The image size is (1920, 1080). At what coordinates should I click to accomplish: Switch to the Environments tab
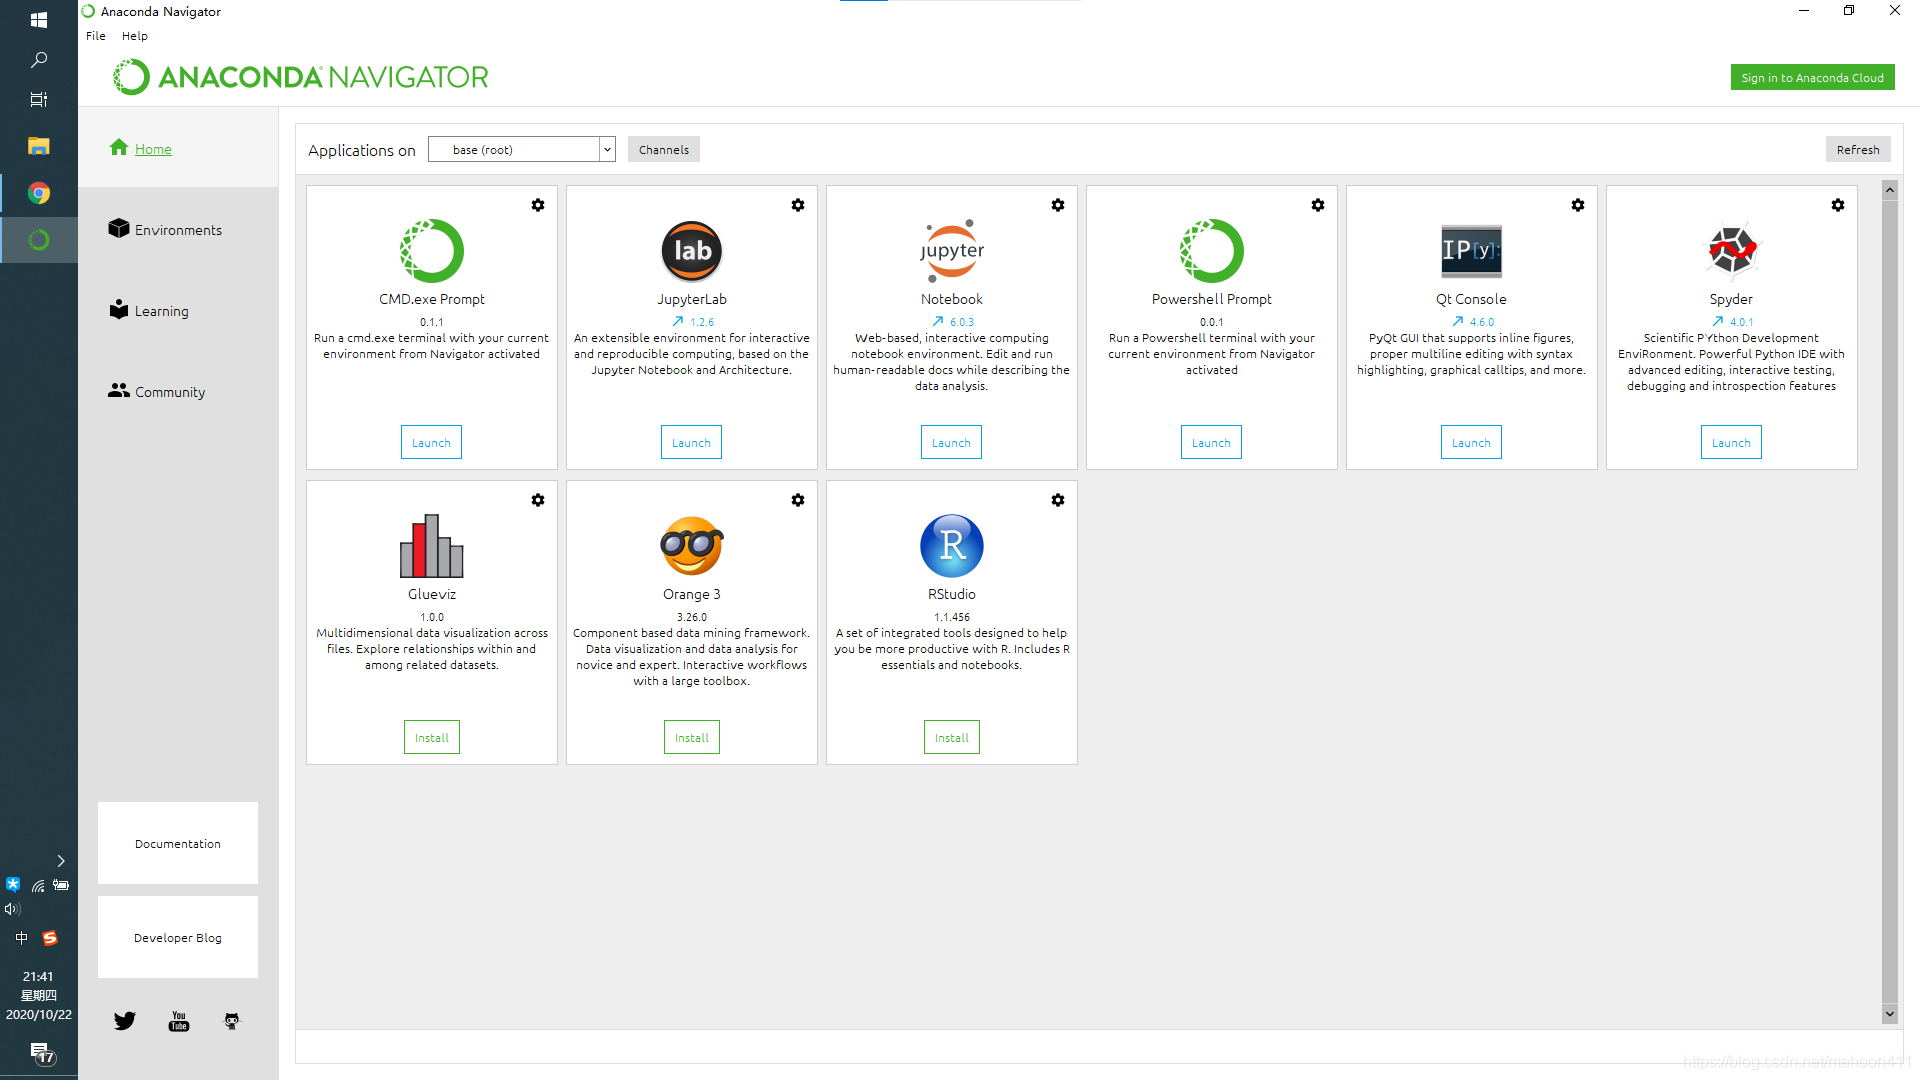tap(165, 230)
